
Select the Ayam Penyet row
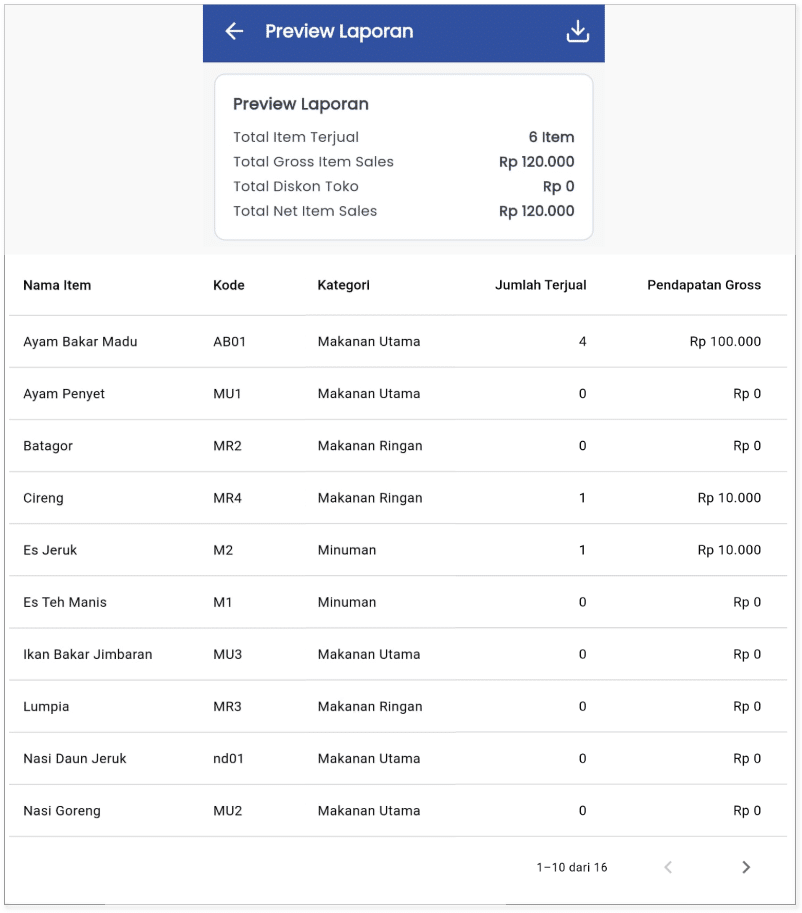click(x=398, y=394)
